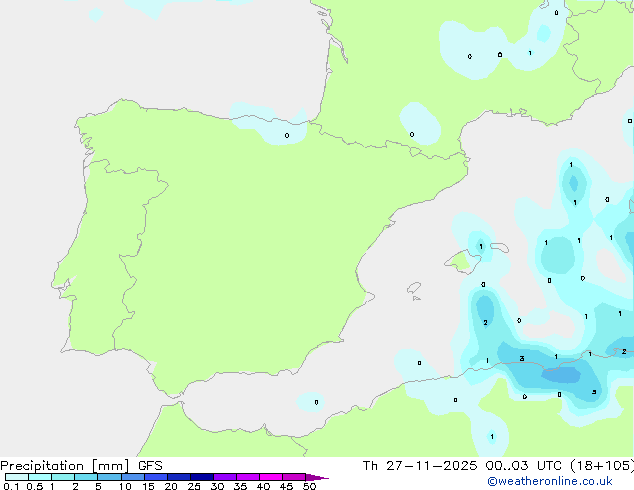Click the 0.5–1 mm legend swatch

pos(40,477)
